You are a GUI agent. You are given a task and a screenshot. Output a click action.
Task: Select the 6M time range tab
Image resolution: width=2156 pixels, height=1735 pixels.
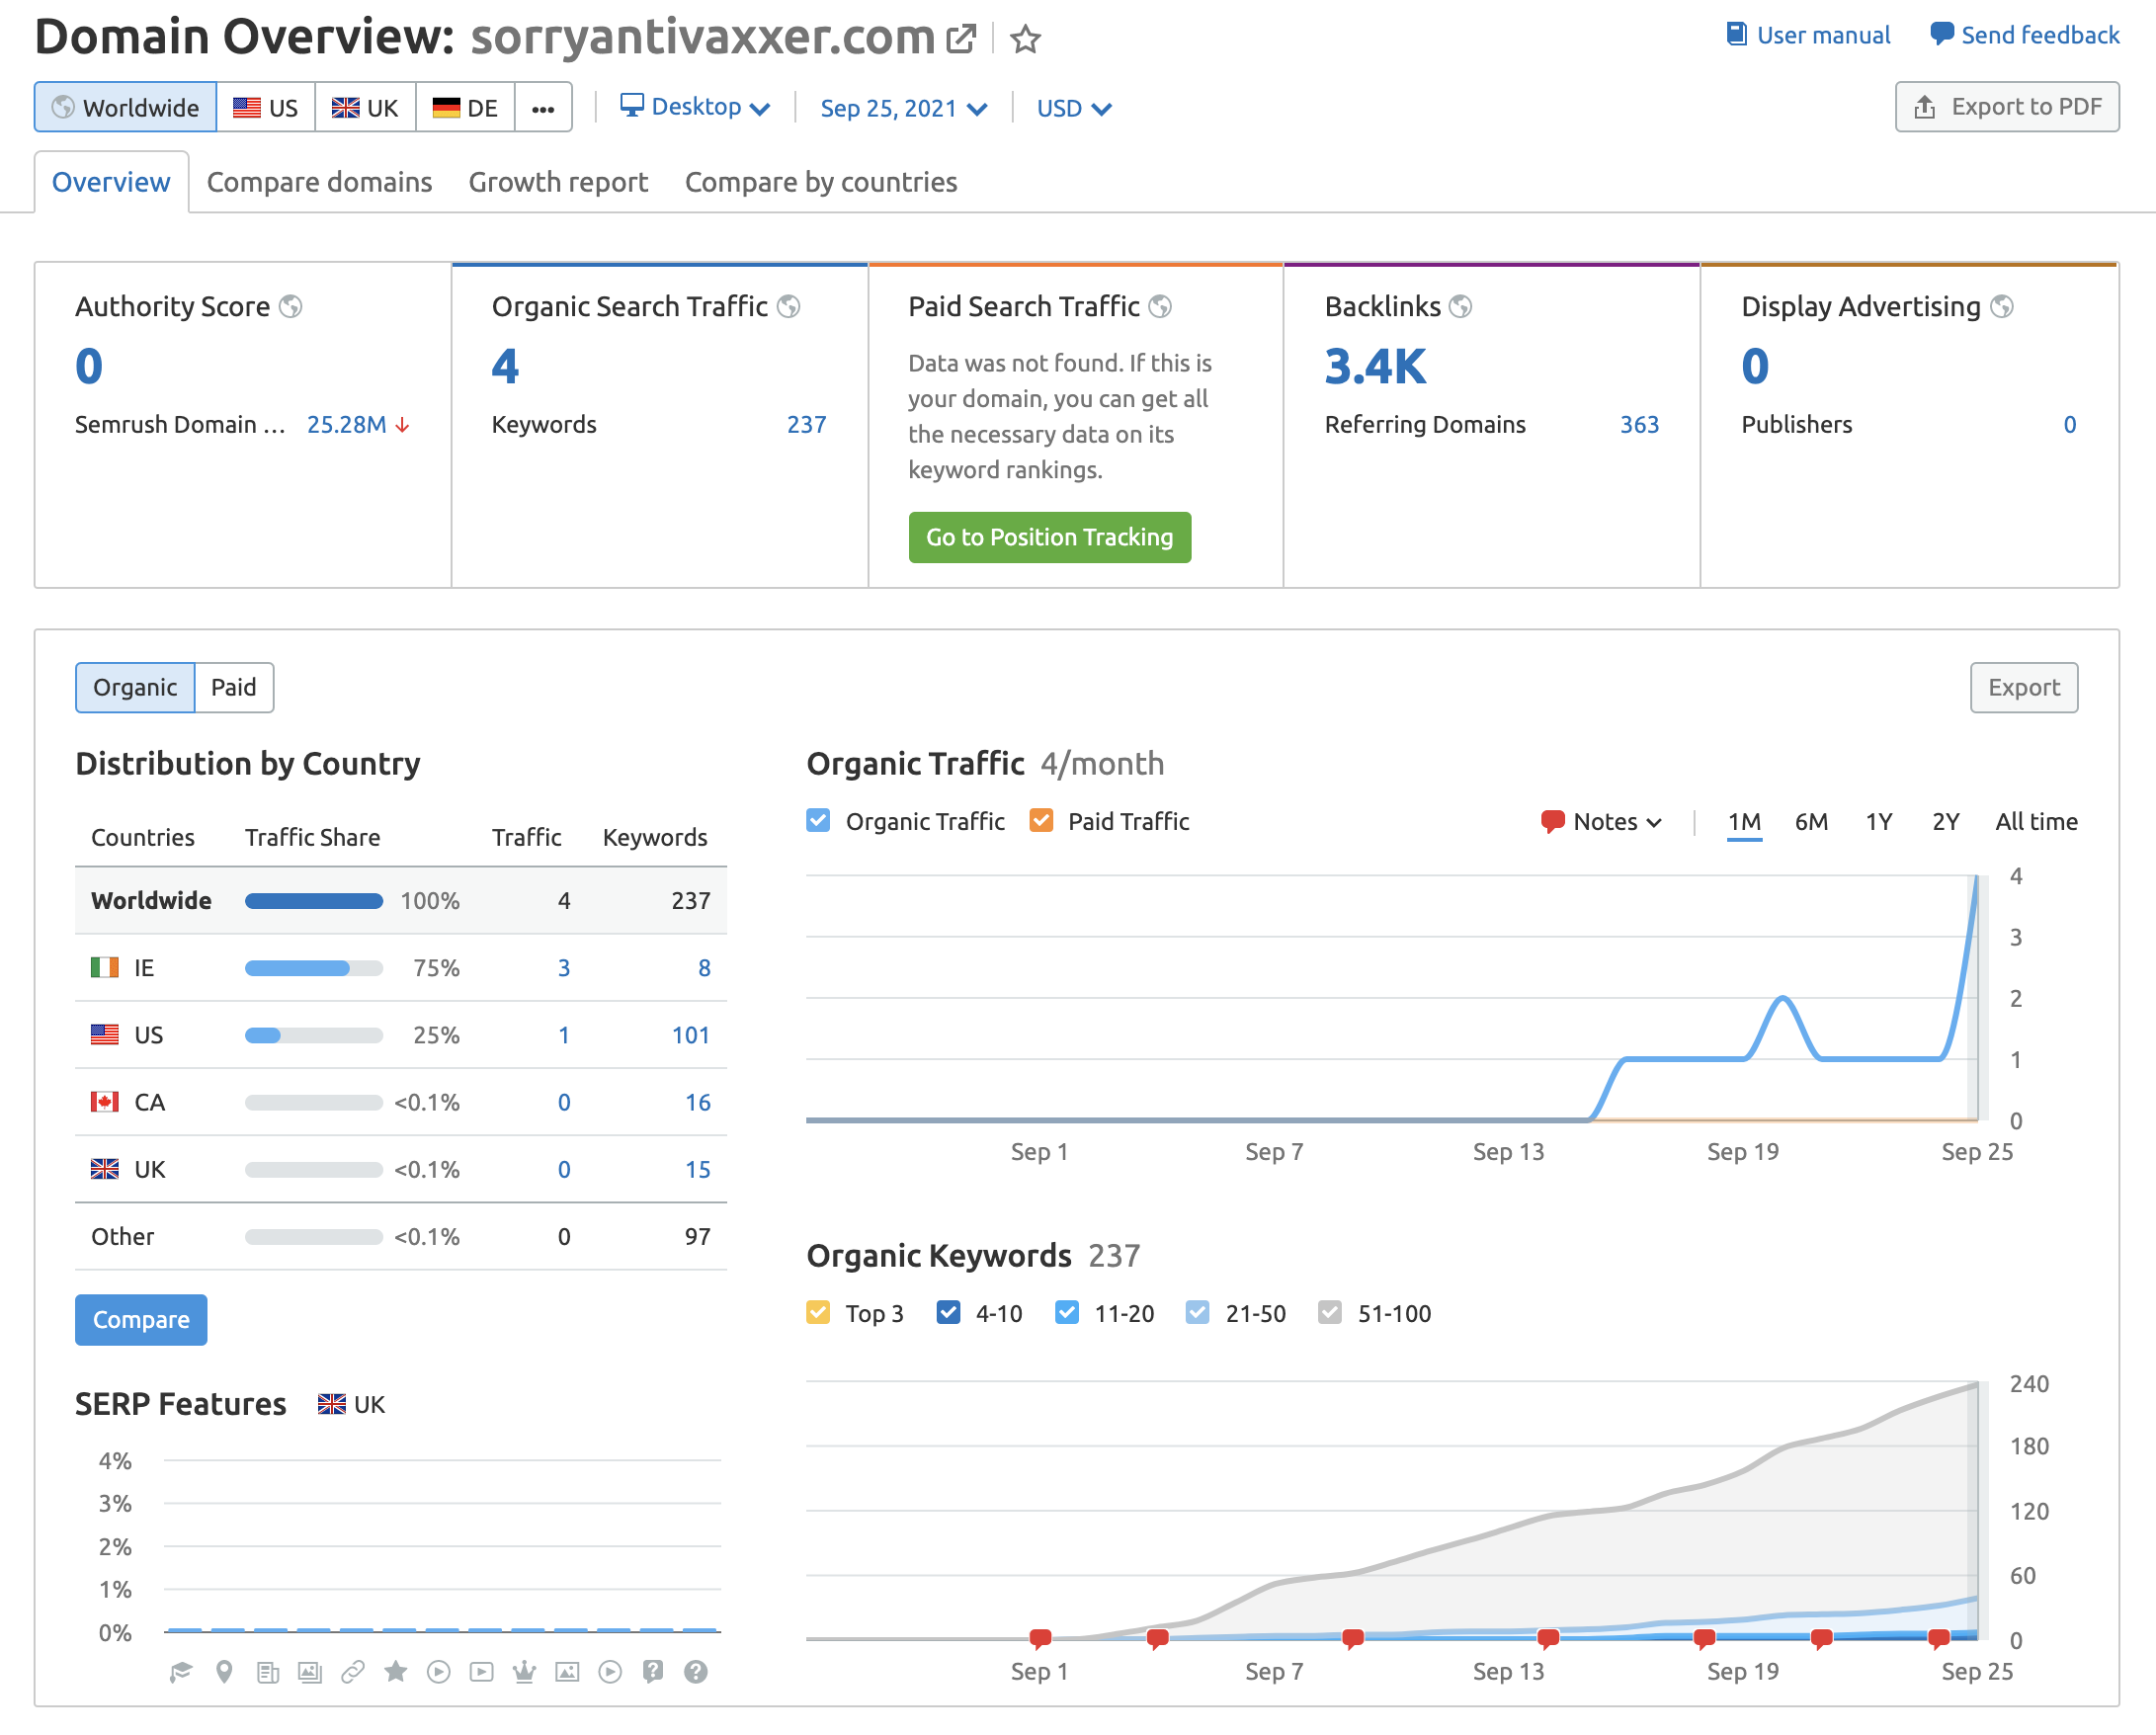[x=1810, y=821]
